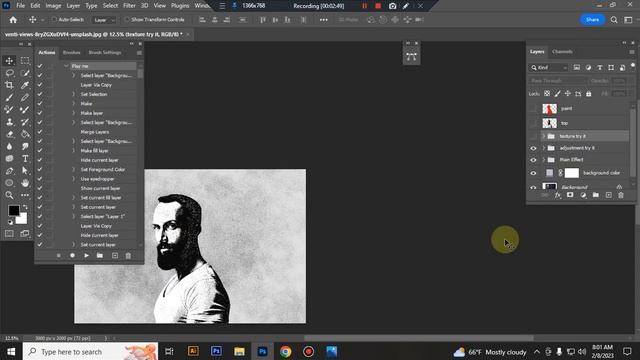This screenshot has width=640, height=360.
Task: Select the Move tool
Action: click(x=9, y=61)
